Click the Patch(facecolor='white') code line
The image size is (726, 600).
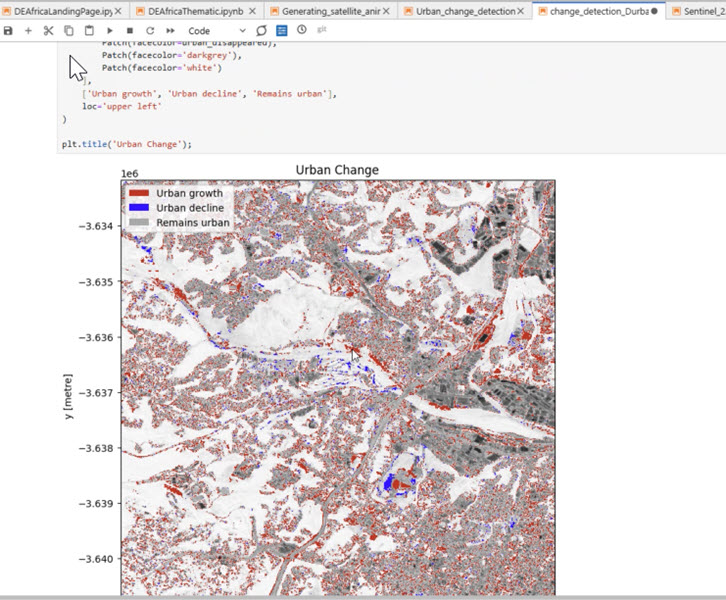(x=162, y=68)
